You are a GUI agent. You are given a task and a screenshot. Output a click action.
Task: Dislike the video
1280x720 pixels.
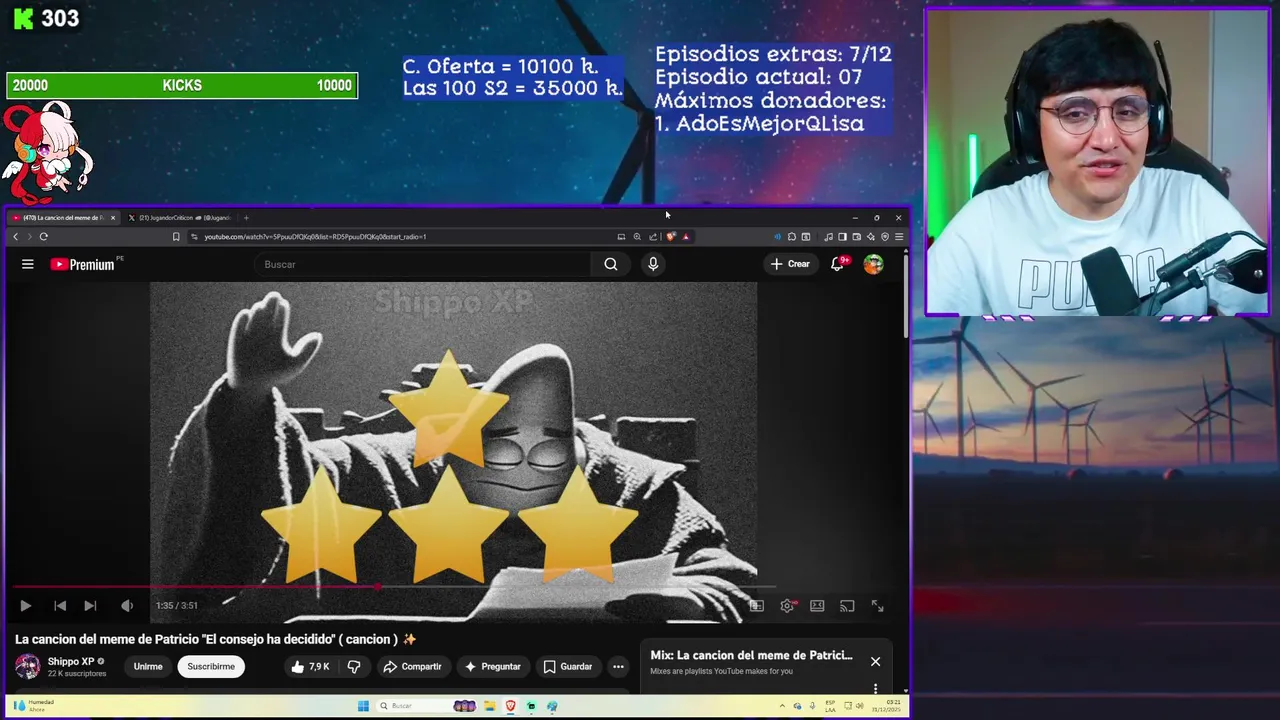[x=353, y=667]
